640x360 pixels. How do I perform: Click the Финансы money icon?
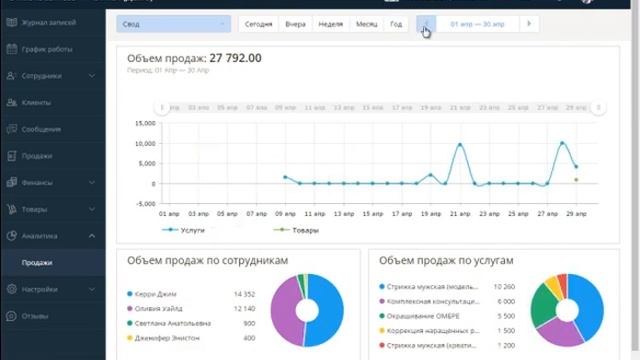pos(12,182)
